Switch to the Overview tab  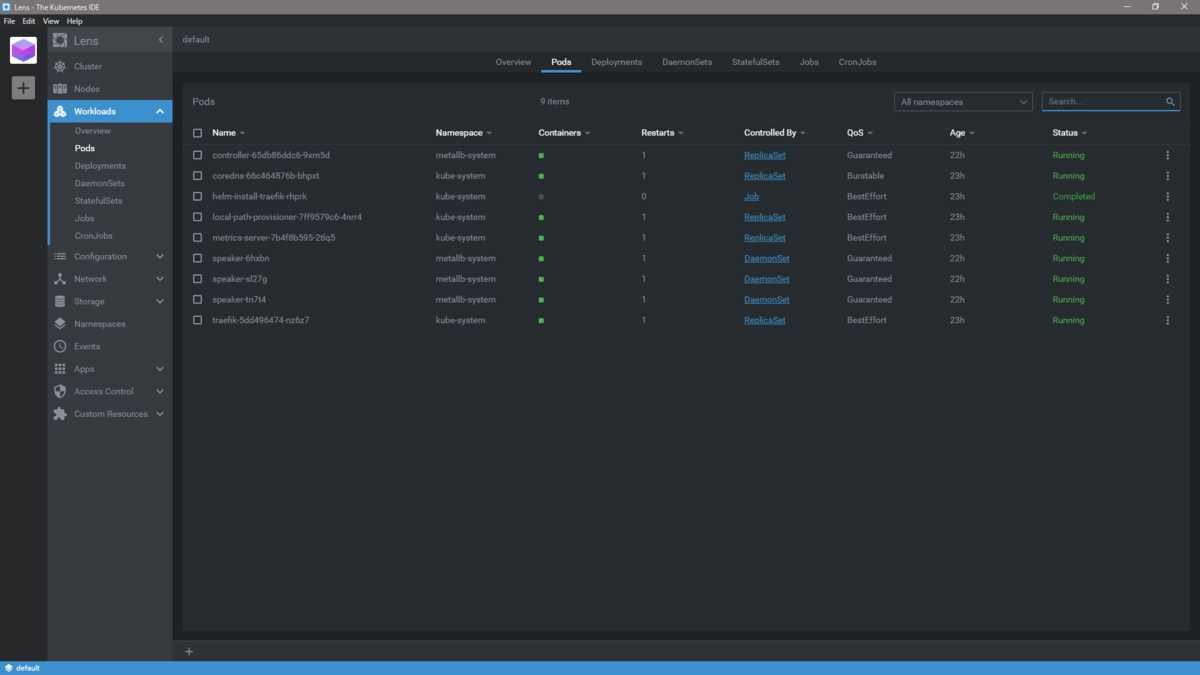(513, 62)
